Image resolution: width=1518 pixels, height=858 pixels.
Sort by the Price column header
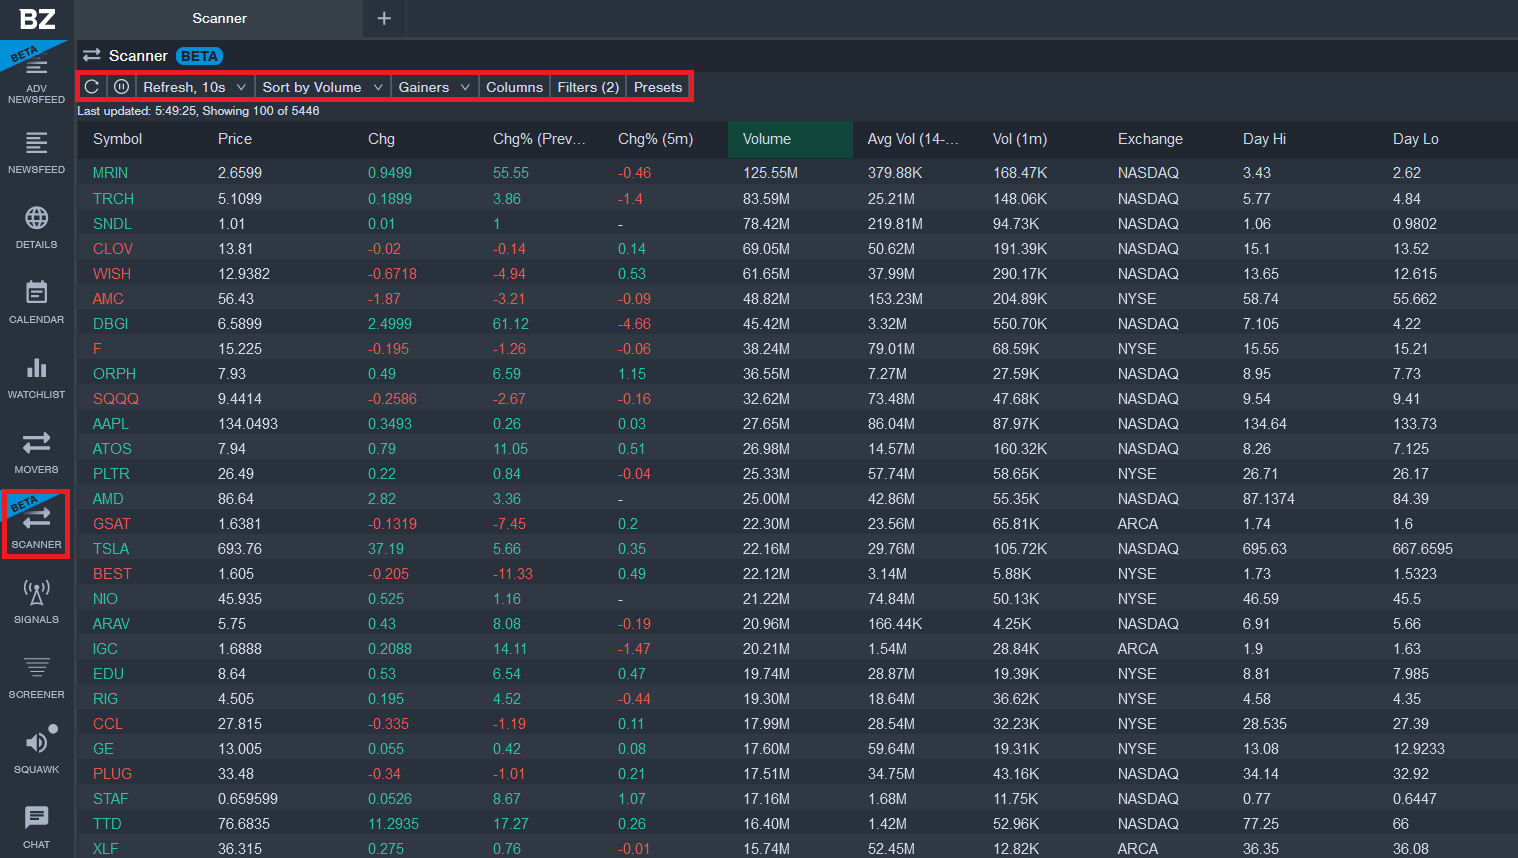[x=235, y=139]
